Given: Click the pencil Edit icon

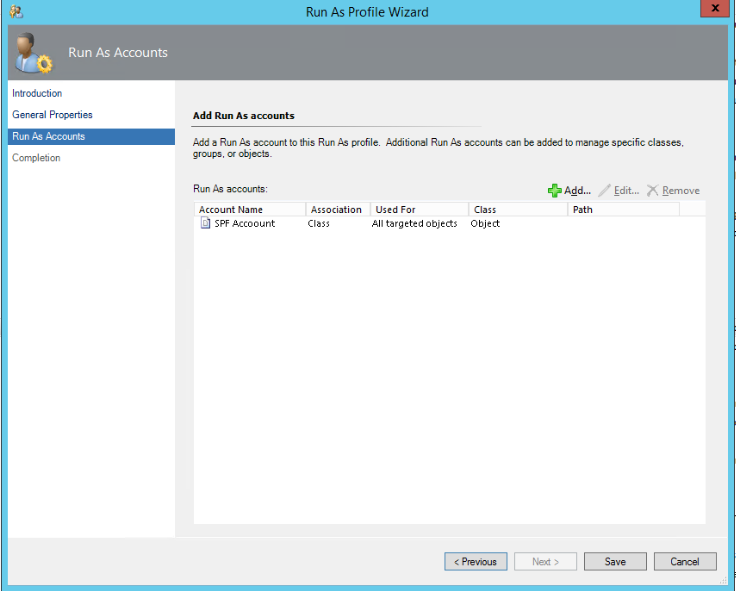Looking at the screenshot, I should coord(605,190).
